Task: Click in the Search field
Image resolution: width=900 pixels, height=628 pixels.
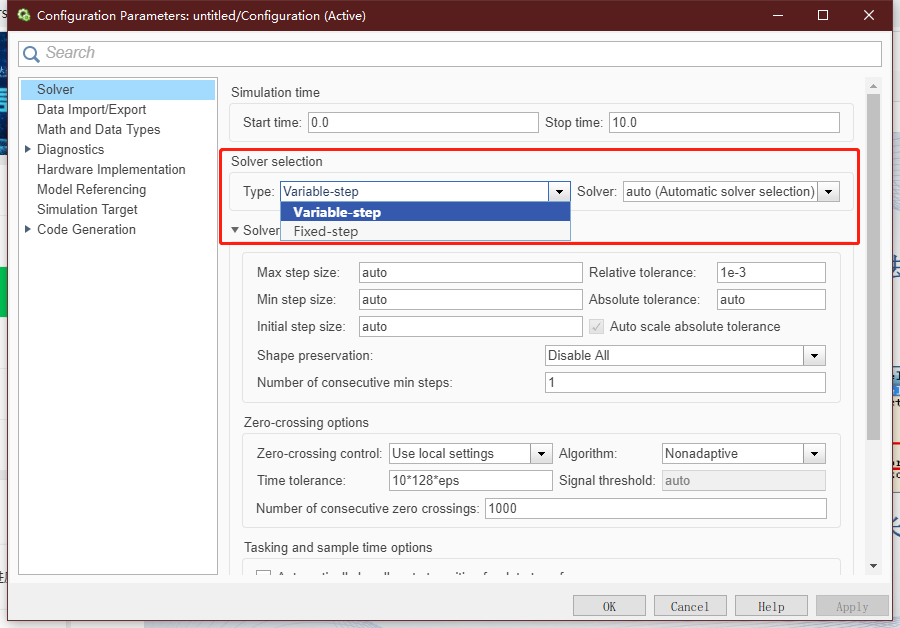Action: pyautogui.click(x=450, y=53)
